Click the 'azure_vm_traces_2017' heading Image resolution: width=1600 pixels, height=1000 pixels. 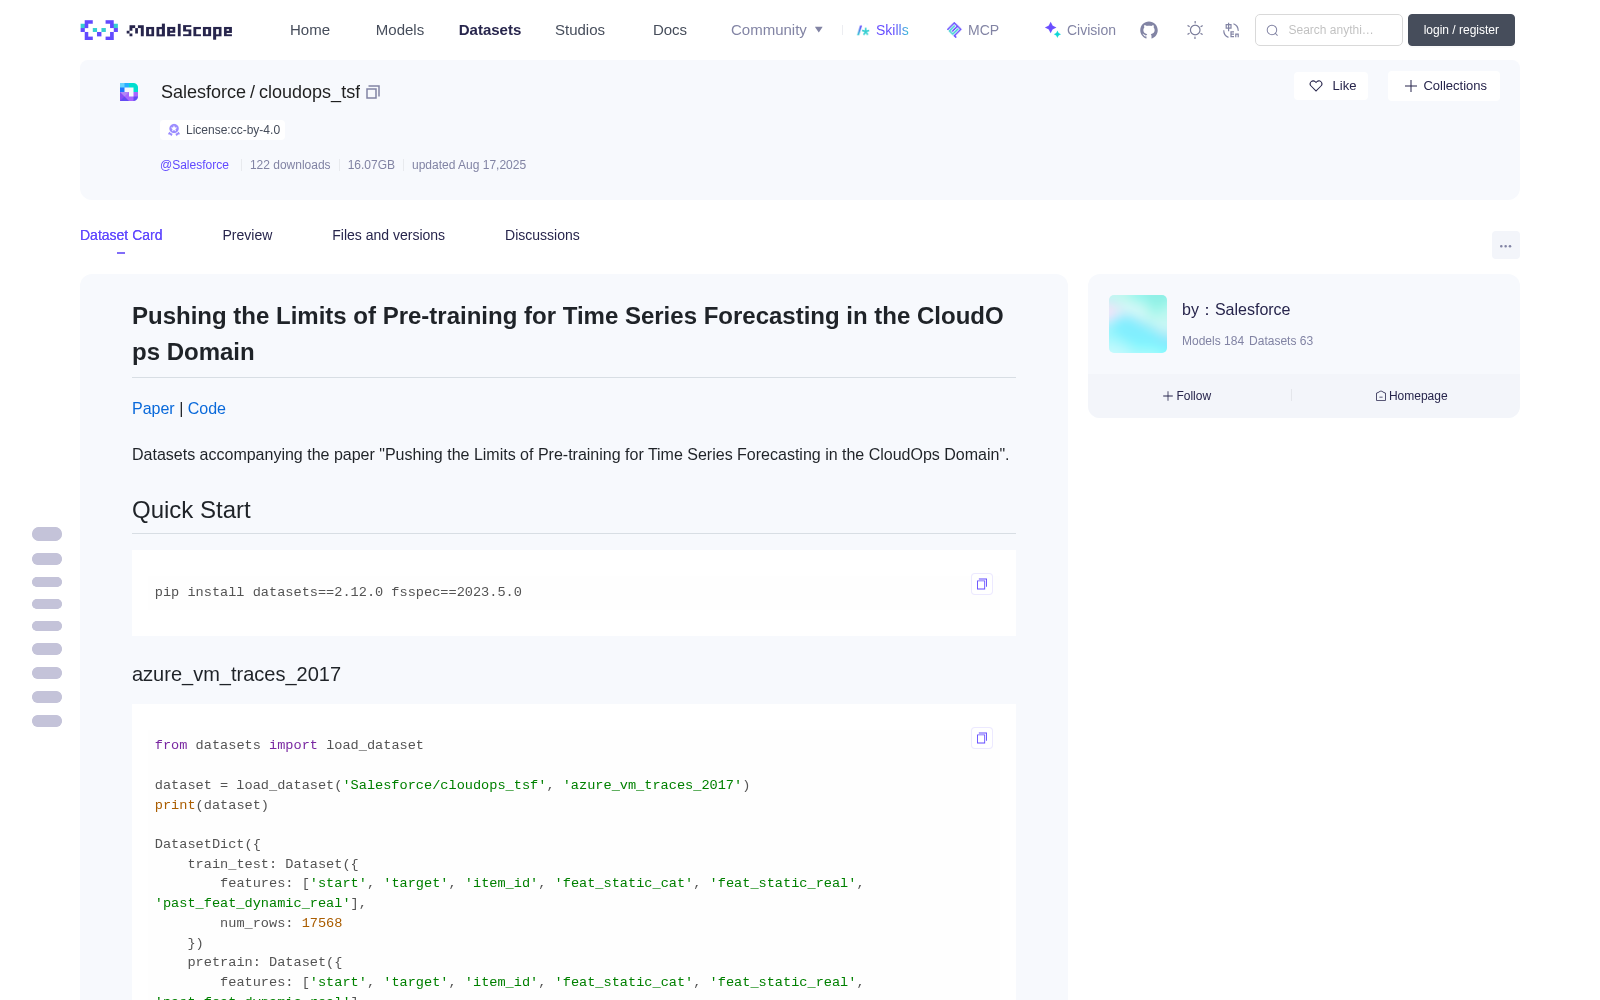[x=236, y=674]
